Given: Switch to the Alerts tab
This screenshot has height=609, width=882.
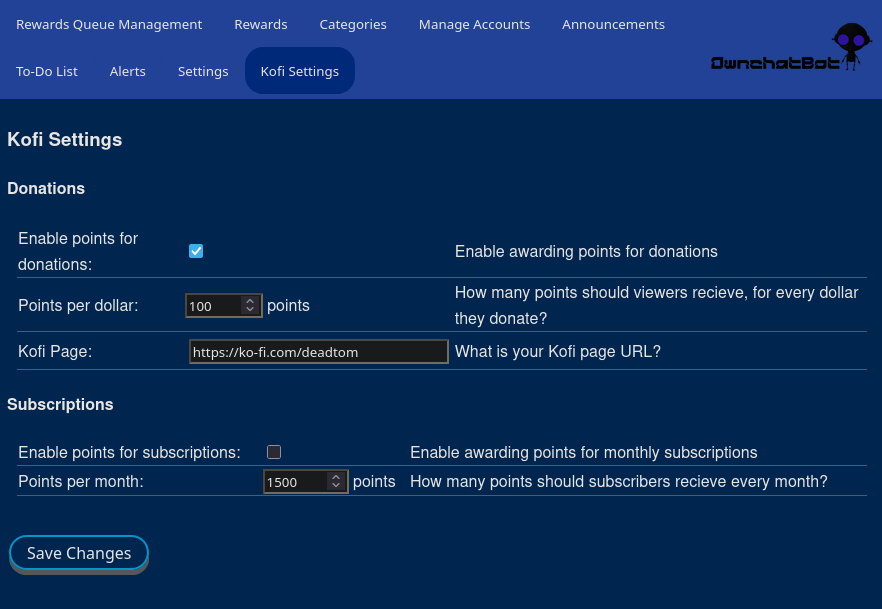Looking at the screenshot, I should [x=128, y=71].
